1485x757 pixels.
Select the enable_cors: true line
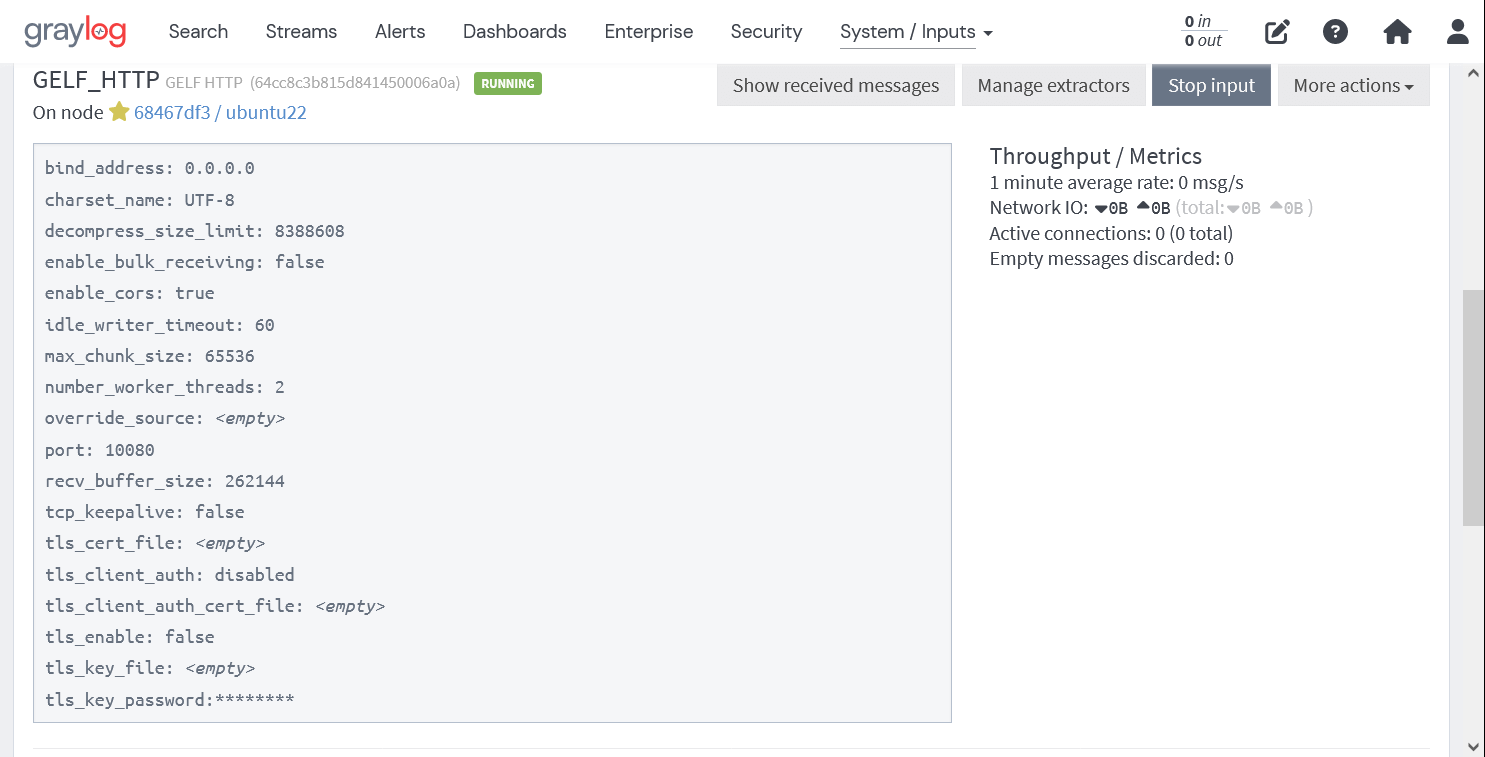130,293
